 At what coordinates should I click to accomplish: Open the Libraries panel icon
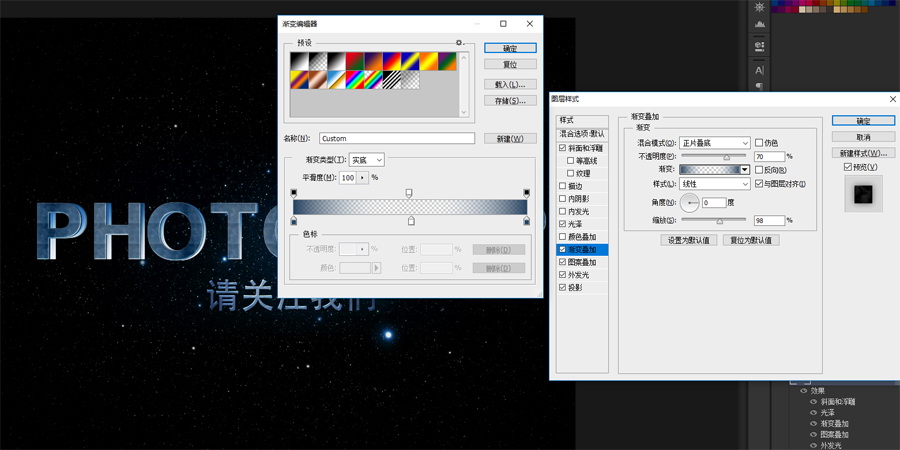click(759, 46)
